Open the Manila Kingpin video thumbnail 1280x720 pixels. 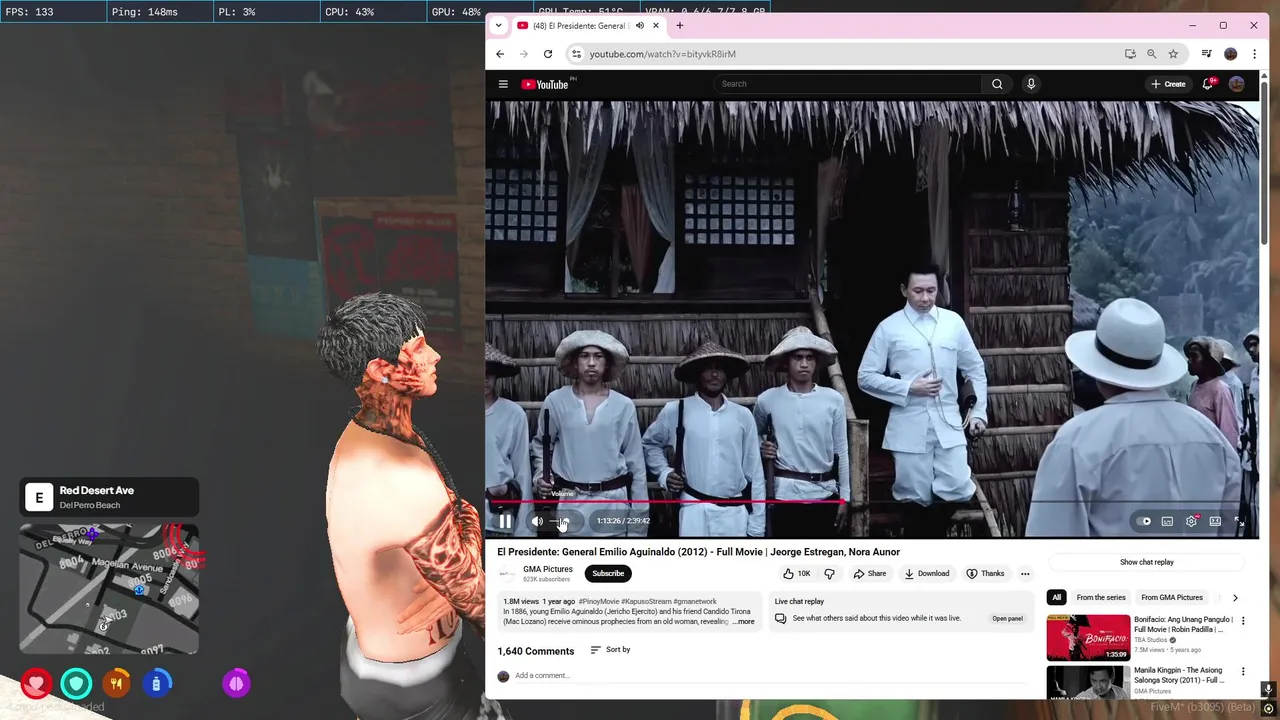1088,682
